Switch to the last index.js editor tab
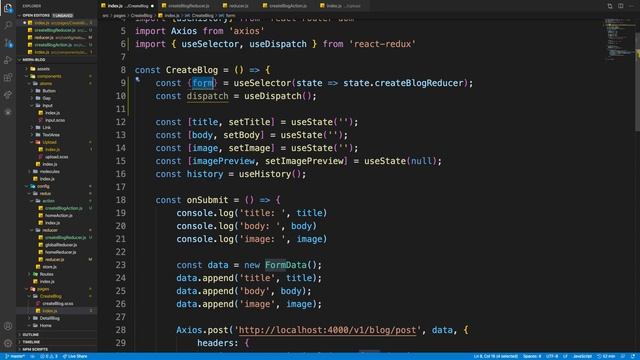Image resolution: width=640 pixels, height=360 pixels. (341, 6)
